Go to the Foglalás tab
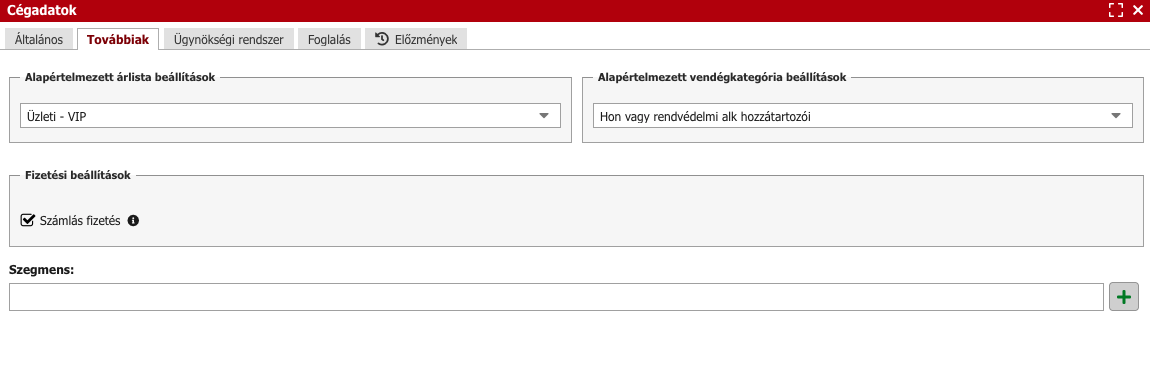 [x=330, y=40]
